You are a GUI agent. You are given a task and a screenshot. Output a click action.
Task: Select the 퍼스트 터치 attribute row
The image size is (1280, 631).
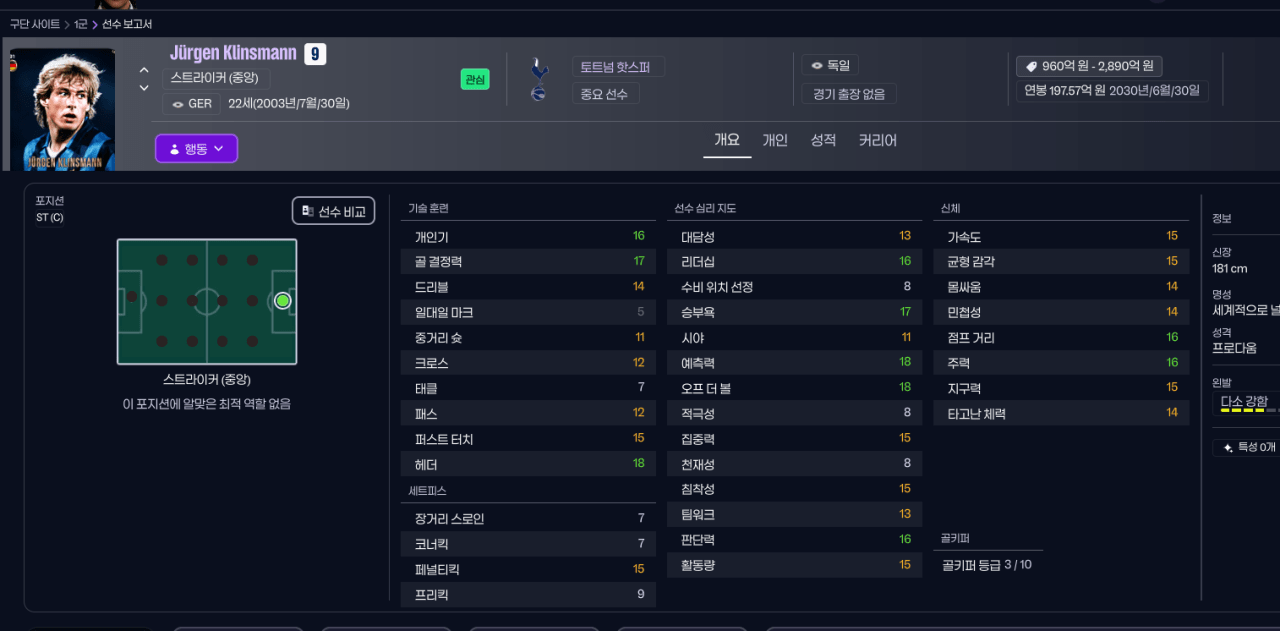click(x=528, y=439)
